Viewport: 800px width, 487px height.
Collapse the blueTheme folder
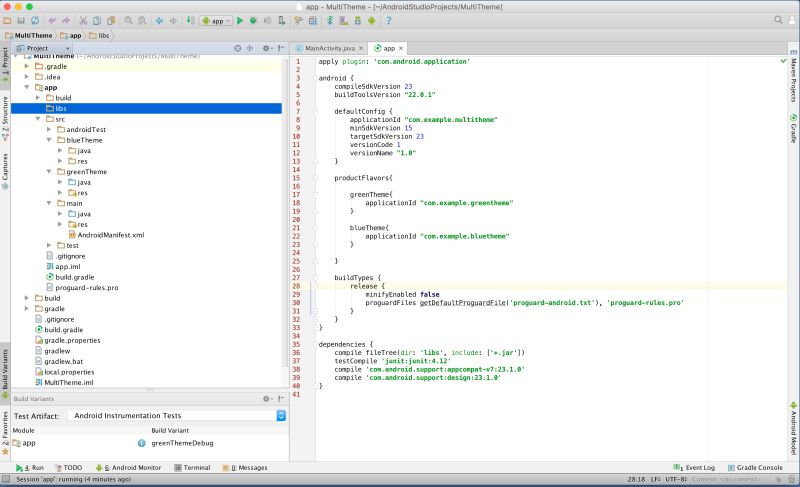(49, 140)
